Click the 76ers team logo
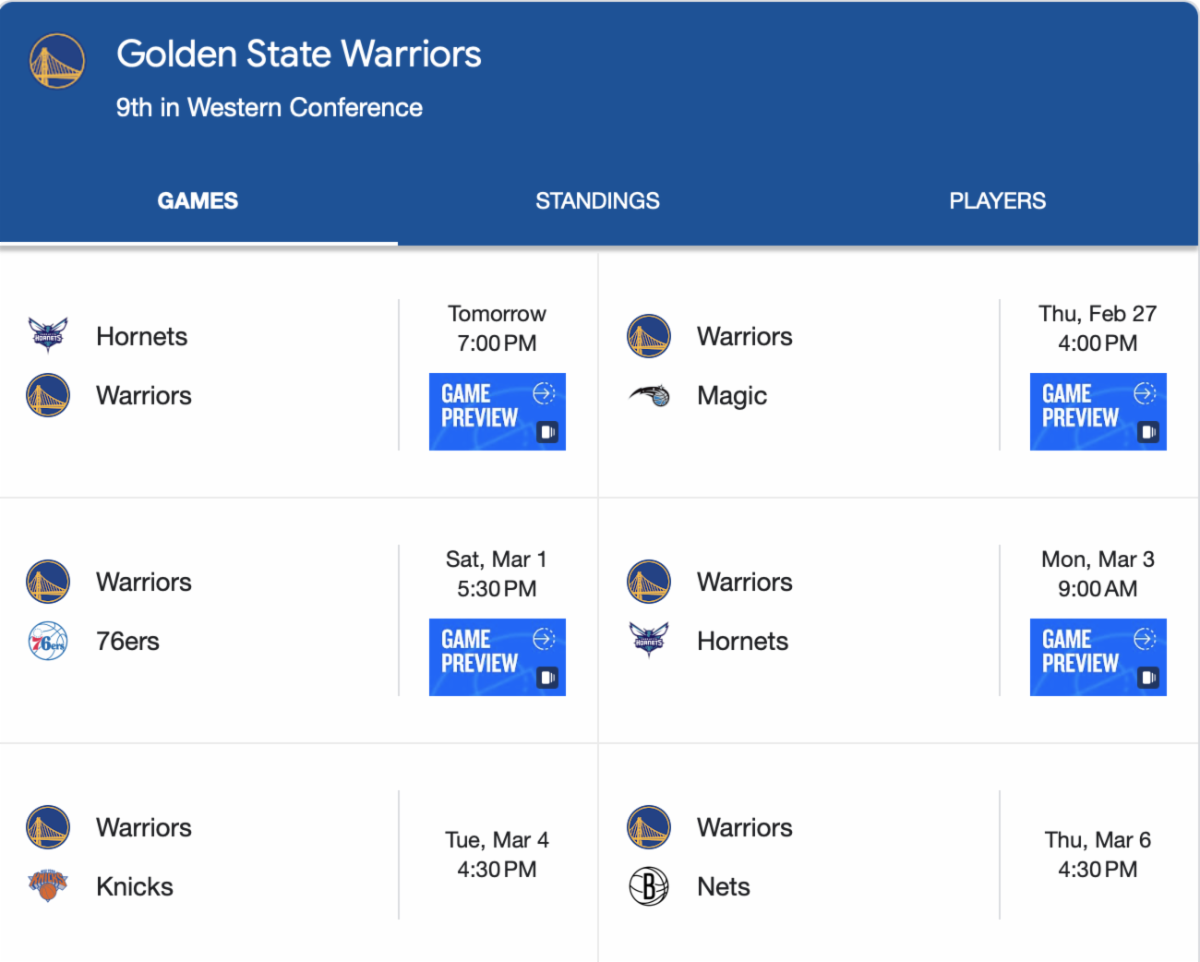Image resolution: width=1200 pixels, height=962 pixels. (47, 641)
